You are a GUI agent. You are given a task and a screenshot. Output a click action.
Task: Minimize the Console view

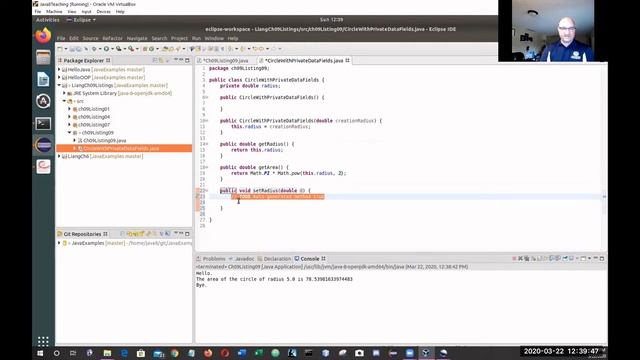pyautogui.click(x=596, y=258)
